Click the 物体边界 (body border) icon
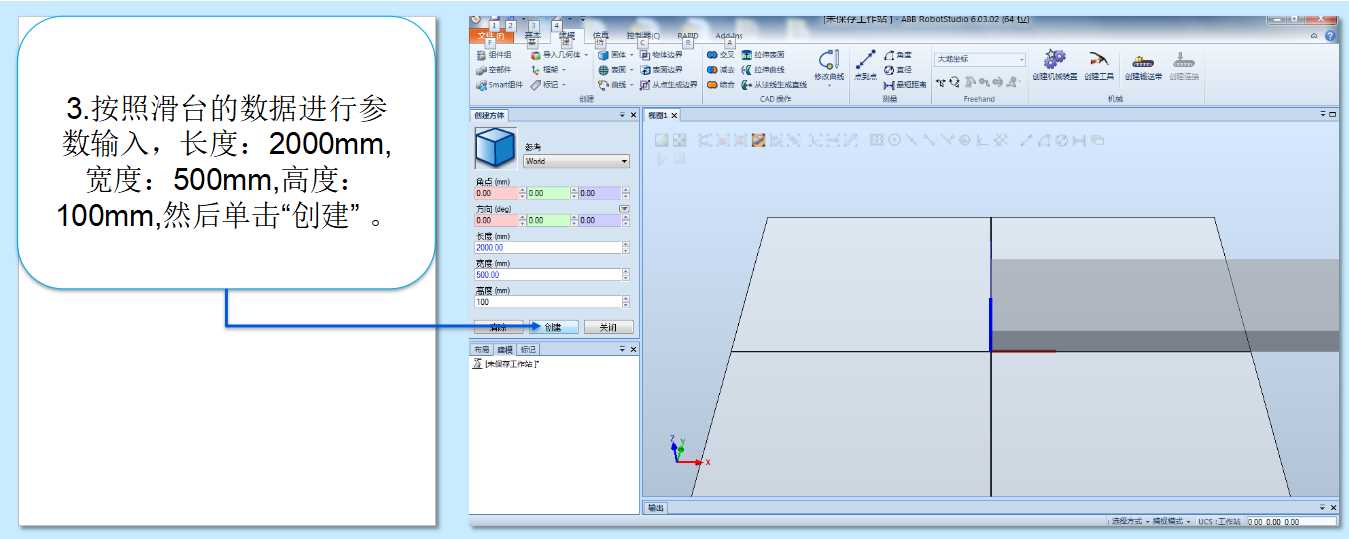Image resolution: width=1349 pixels, height=539 pixels. (x=645, y=55)
